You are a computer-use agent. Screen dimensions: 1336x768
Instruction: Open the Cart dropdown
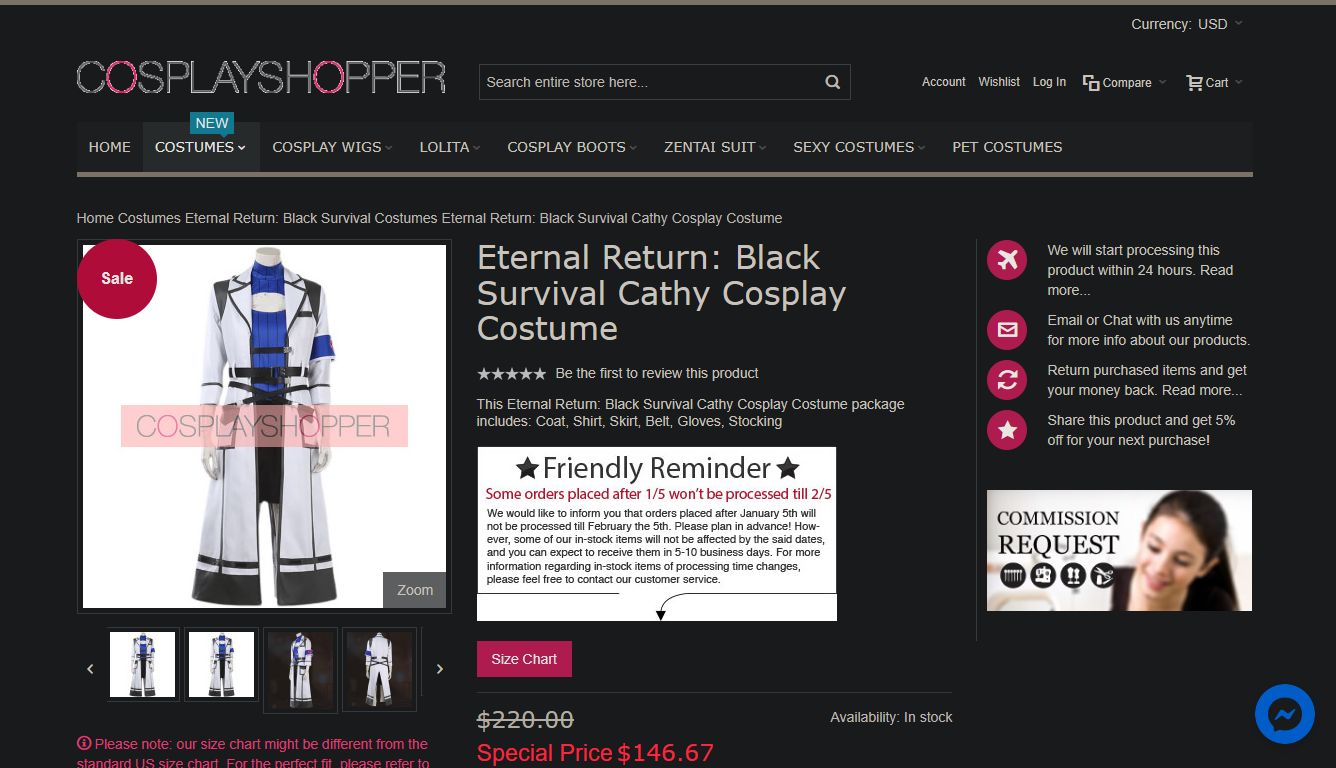pos(1214,83)
